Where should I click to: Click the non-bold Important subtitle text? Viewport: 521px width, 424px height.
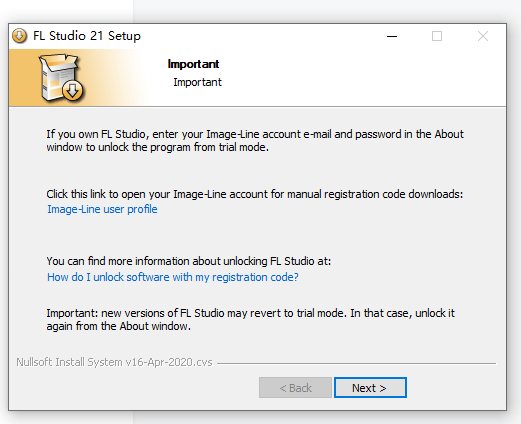point(197,82)
